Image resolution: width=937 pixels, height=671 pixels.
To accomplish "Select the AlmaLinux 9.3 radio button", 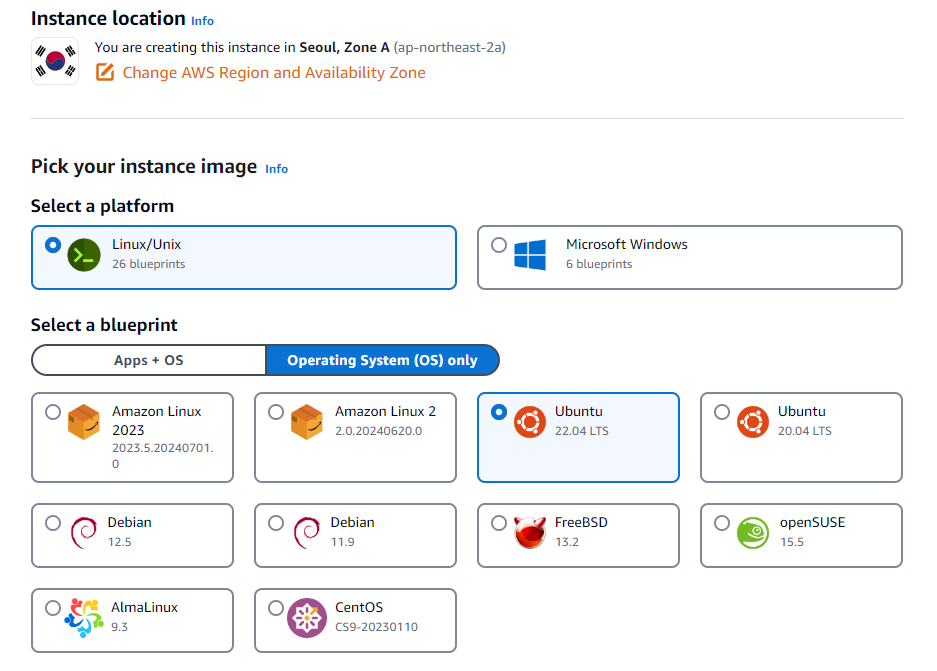I will 53,608.
